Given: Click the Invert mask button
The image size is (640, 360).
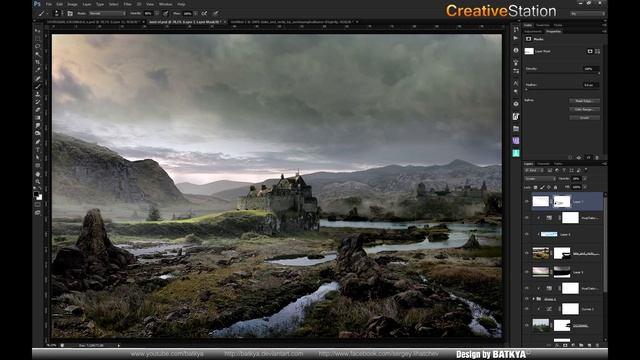Looking at the screenshot, I should coord(584,118).
